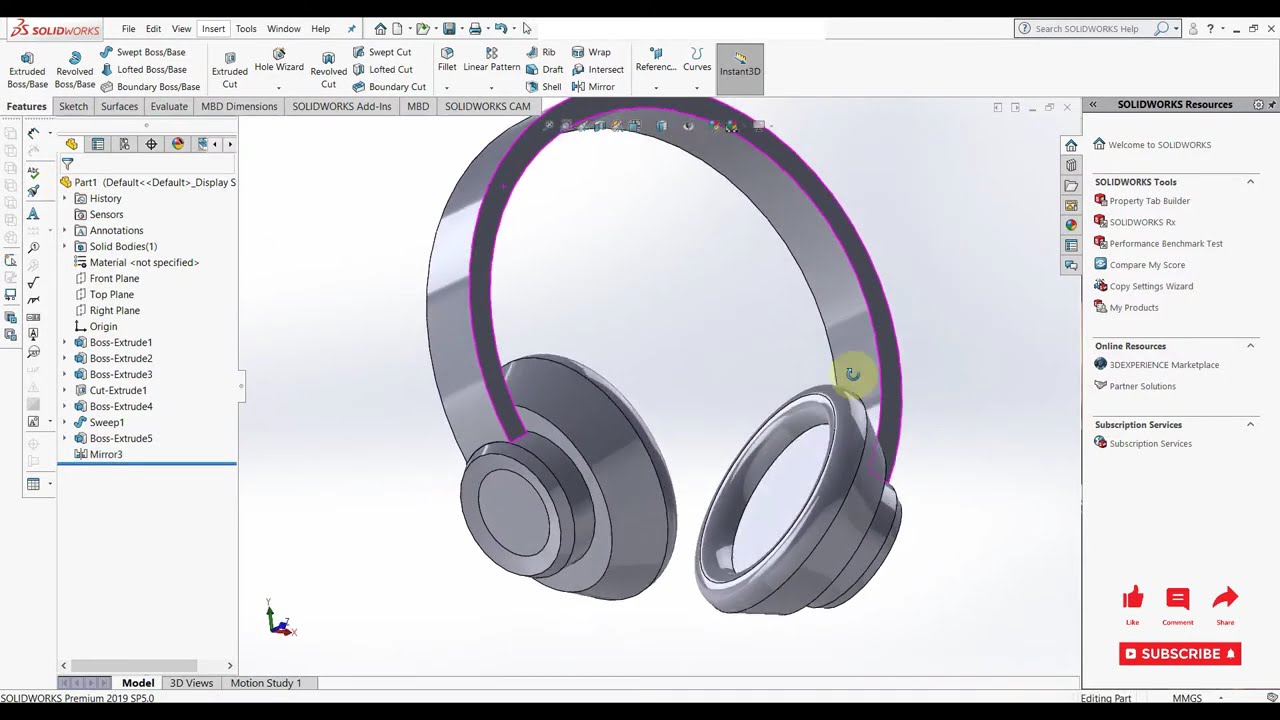Open 3DEXPERIENCE Marketplace link
This screenshot has width=1280, height=720.
pyautogui.click(x=1156, y=365)
